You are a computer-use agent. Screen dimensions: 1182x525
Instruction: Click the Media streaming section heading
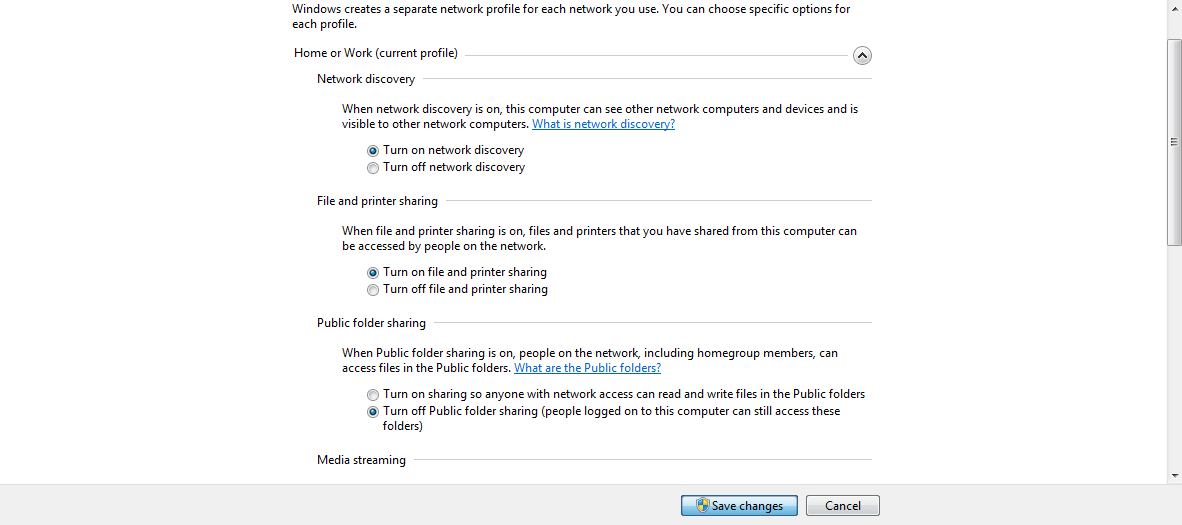tap(361, 460)
